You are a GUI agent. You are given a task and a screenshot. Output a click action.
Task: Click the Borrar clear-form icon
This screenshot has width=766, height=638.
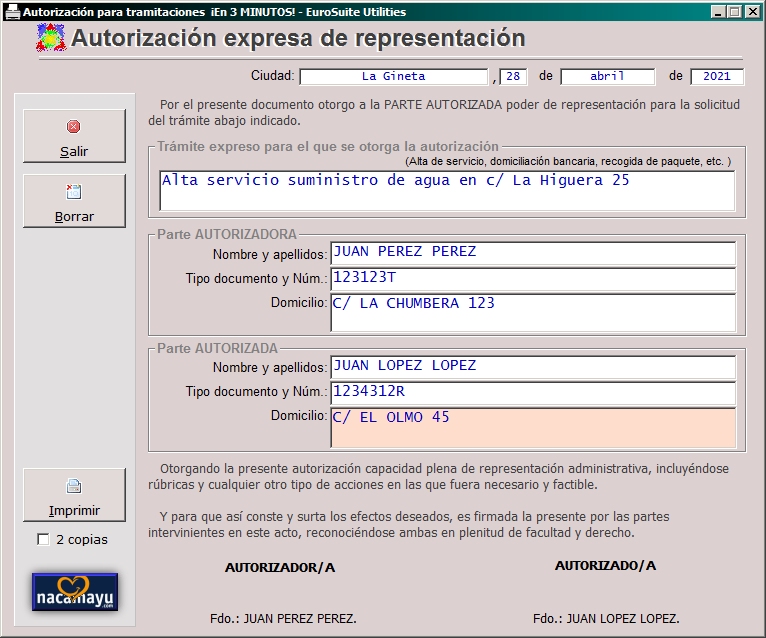(74, 192)
